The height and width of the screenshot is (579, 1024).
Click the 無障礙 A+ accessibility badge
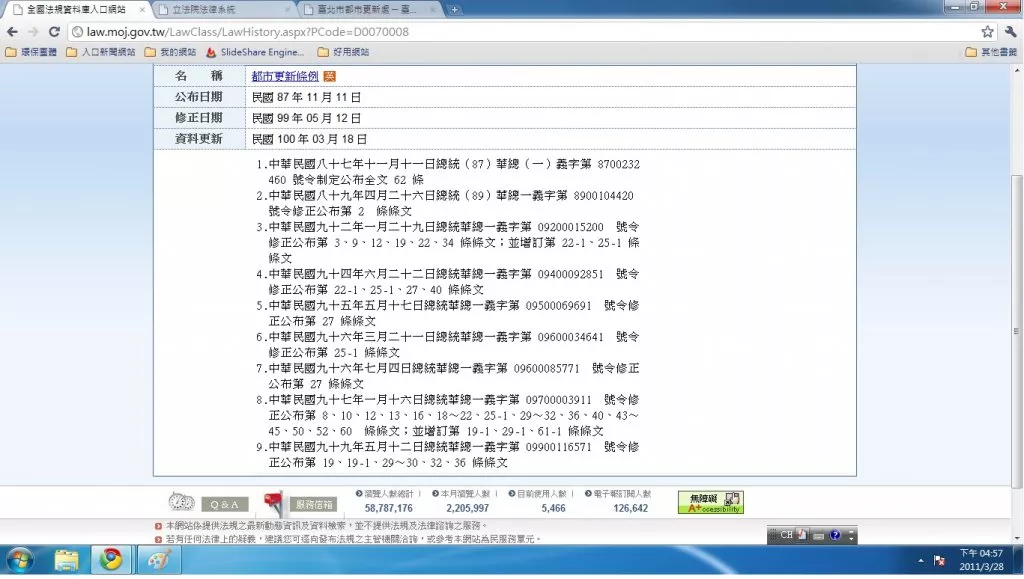click(711, 502)
